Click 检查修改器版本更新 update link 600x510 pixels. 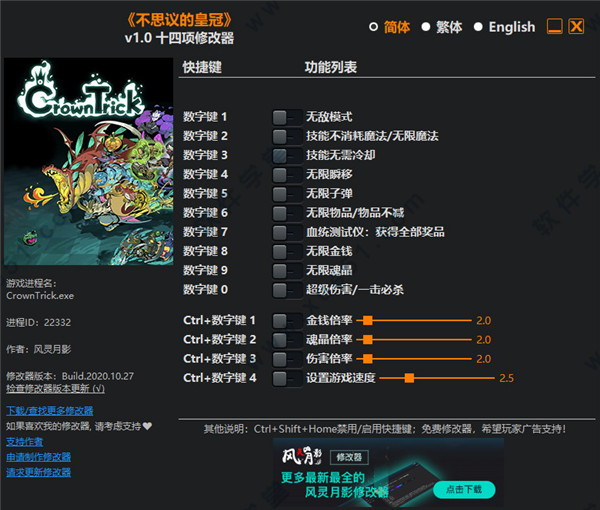click(55, 388)
